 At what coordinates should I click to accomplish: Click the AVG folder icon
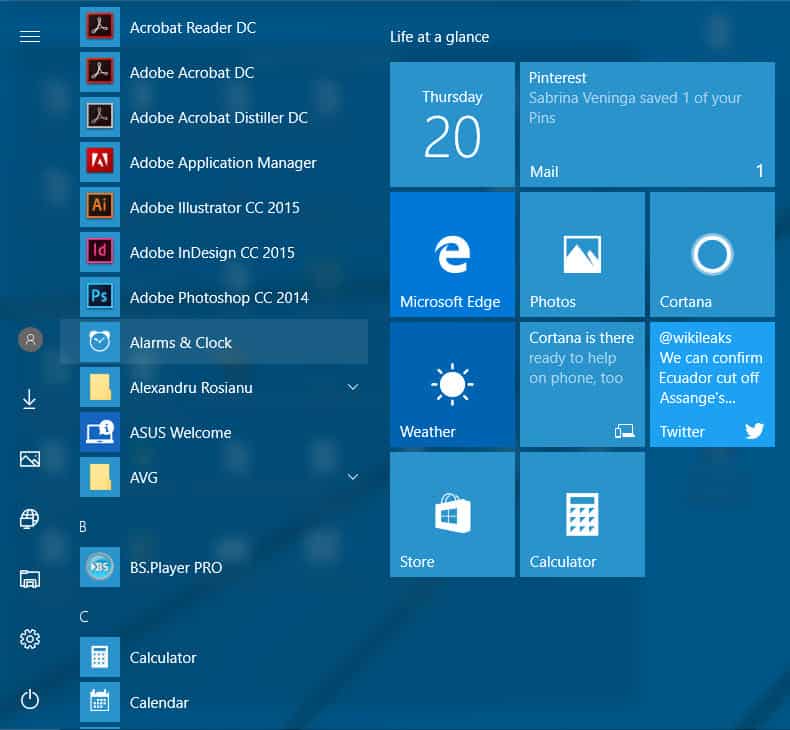point(100,477)
